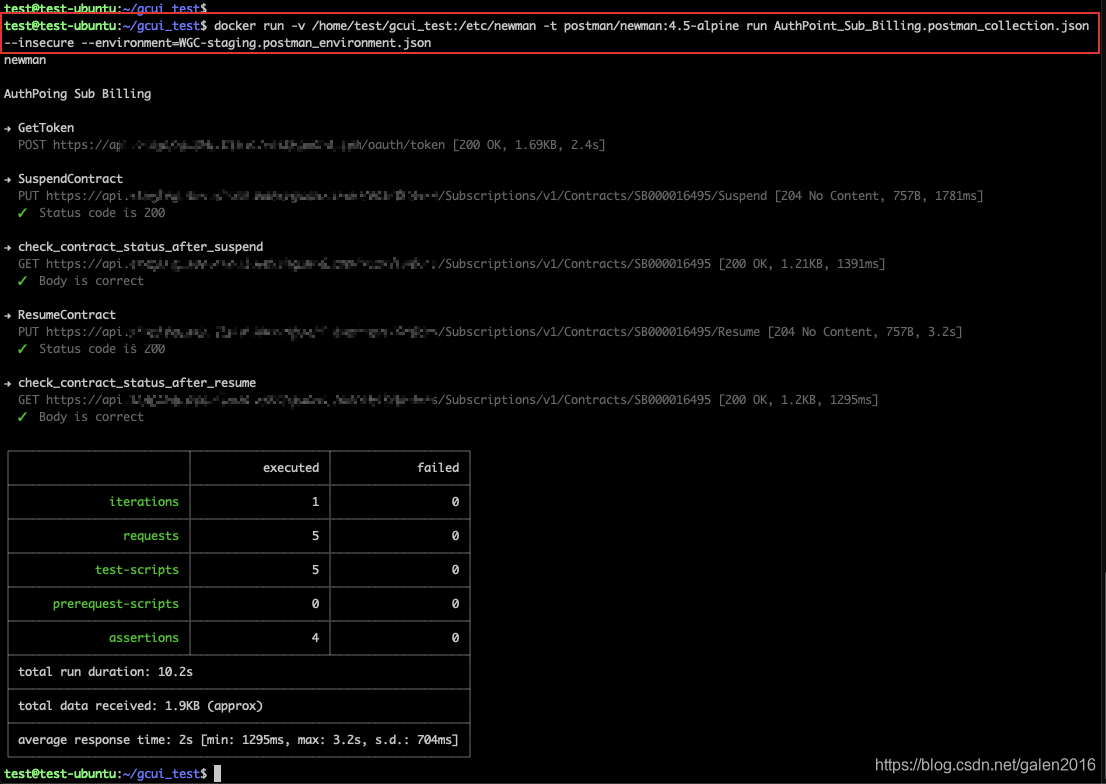Click the check mark beside ResumeContract's status test
Image resolution: width=1106 pixels, height=784 pixels.
[23, 349]
